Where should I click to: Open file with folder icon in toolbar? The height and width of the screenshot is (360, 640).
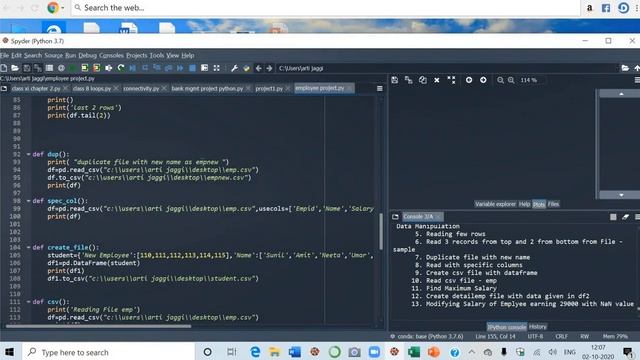[15, 68]
